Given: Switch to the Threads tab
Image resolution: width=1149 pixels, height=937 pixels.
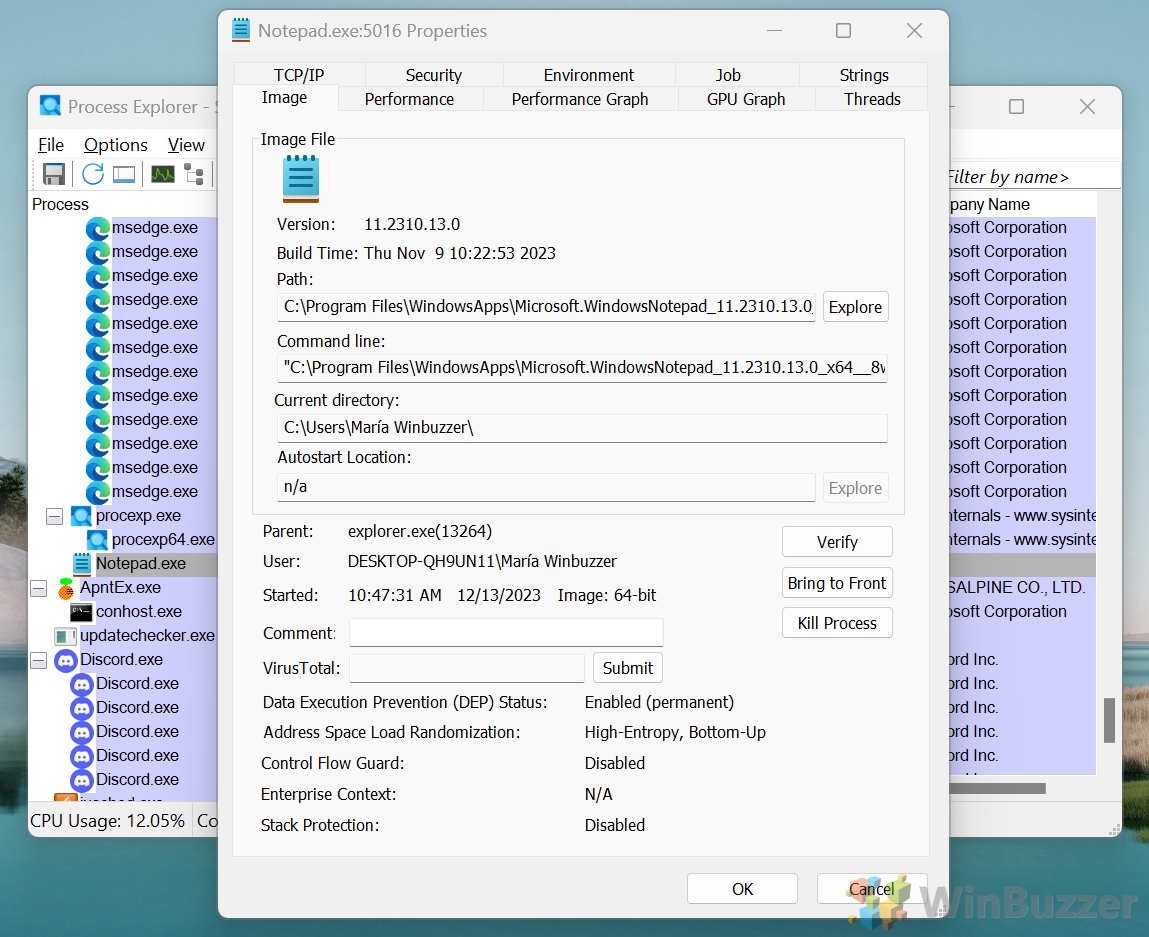Looking at the screenshot, I should tap(872, 99).
